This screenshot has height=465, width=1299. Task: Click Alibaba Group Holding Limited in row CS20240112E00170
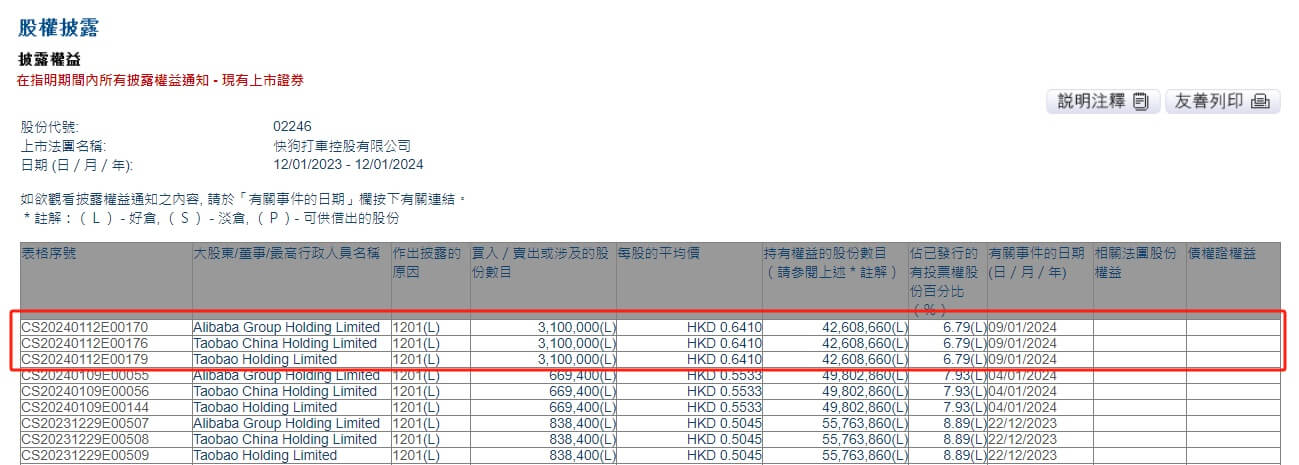click(x=287, y=327)
